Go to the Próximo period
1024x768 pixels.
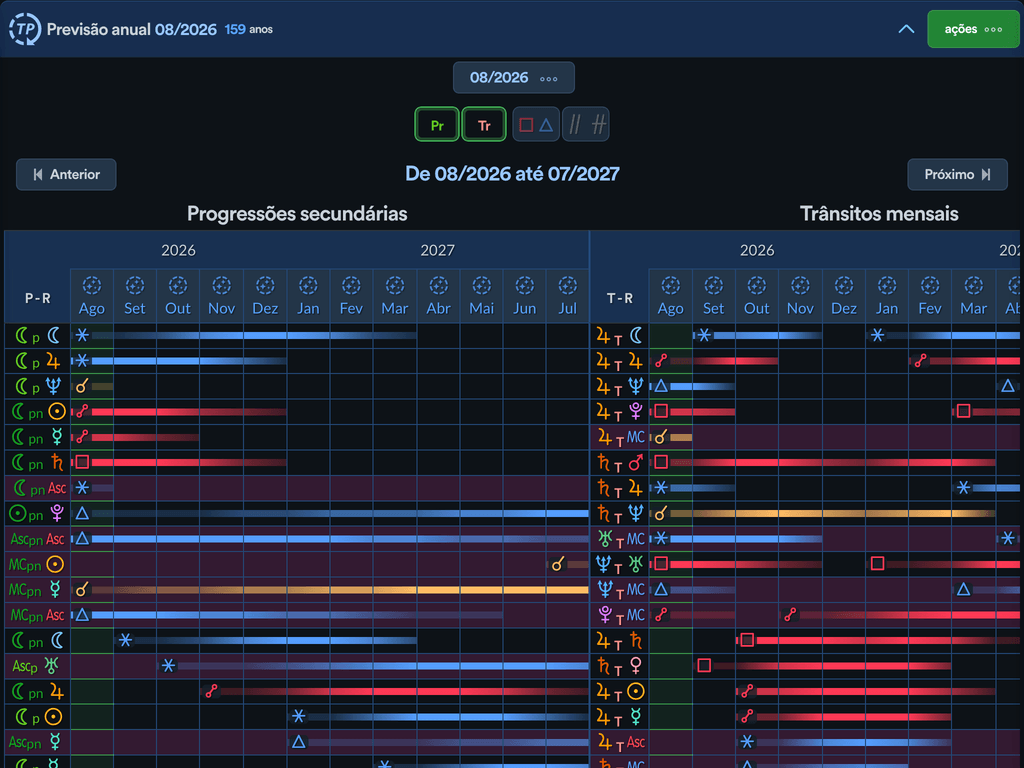957,174
